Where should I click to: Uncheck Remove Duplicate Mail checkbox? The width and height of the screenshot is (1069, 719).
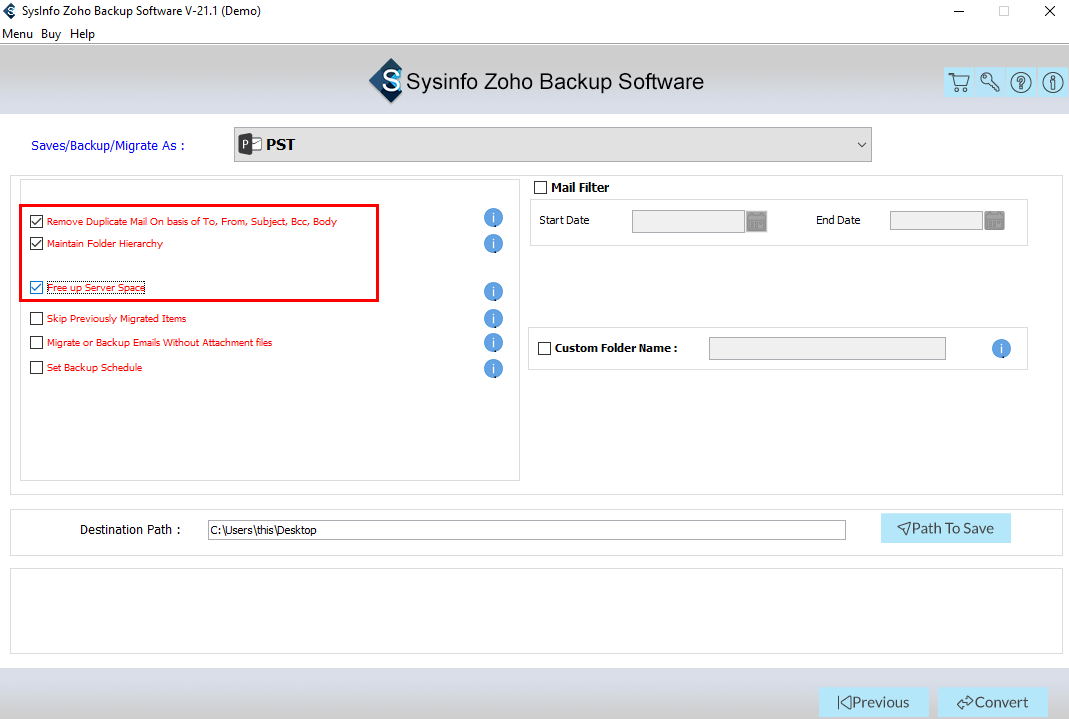(x=37, y=221)
